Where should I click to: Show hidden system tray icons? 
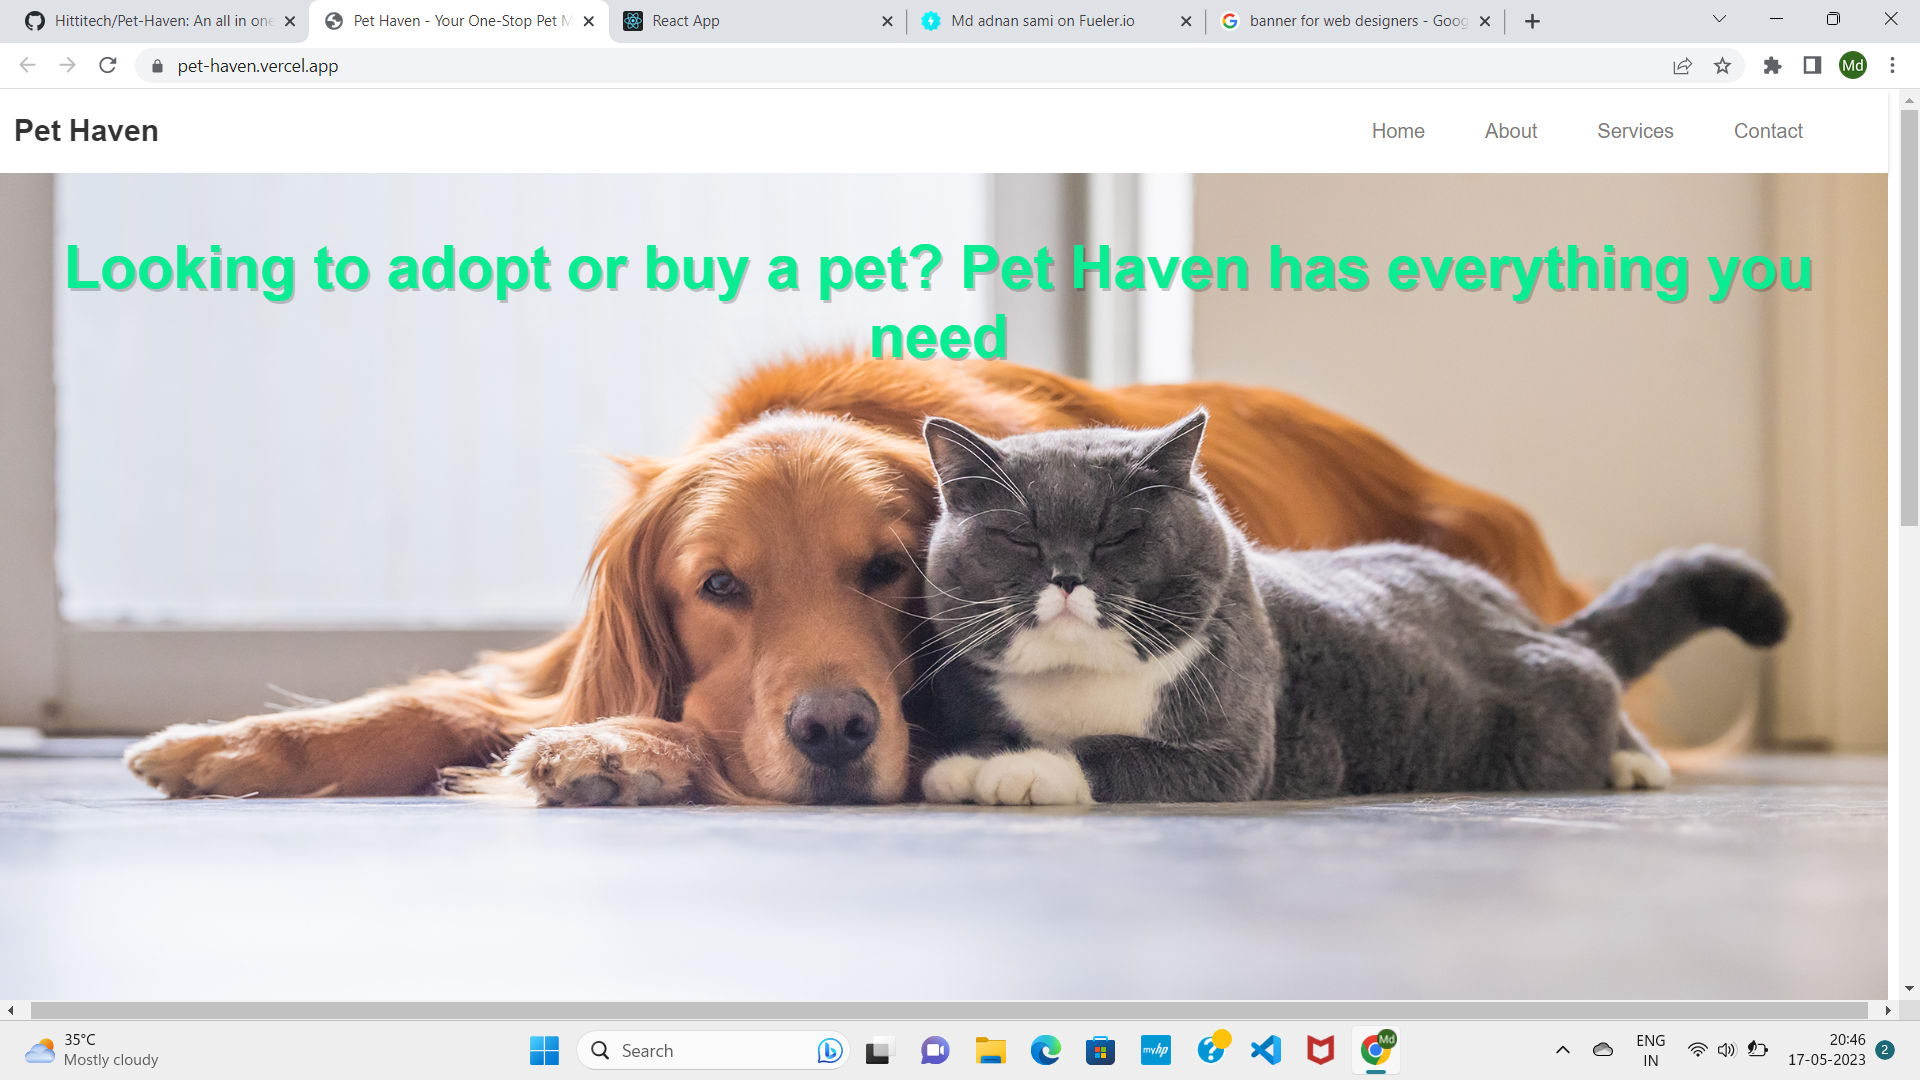(x=1563, y=1050)
